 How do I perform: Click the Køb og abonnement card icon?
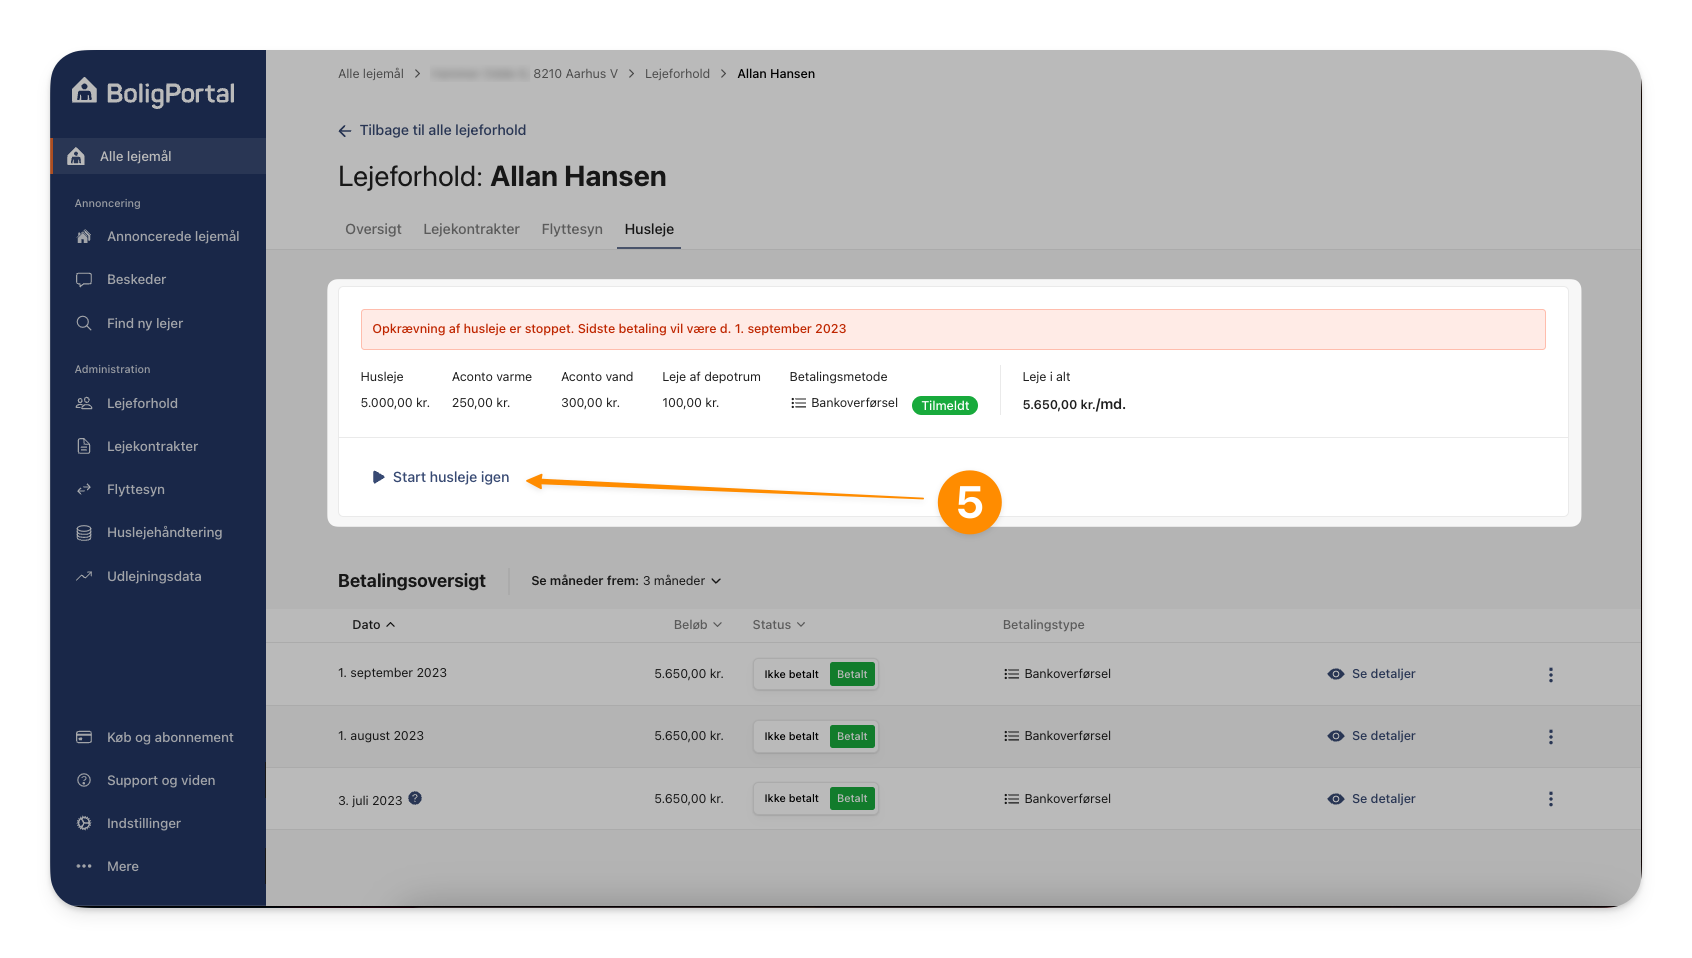tap(84, 737)
